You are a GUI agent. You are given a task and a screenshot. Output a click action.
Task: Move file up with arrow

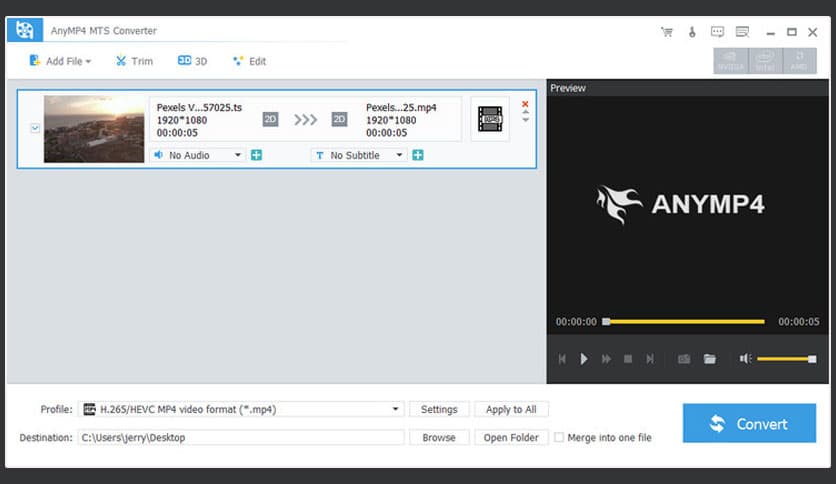[526, 112]
